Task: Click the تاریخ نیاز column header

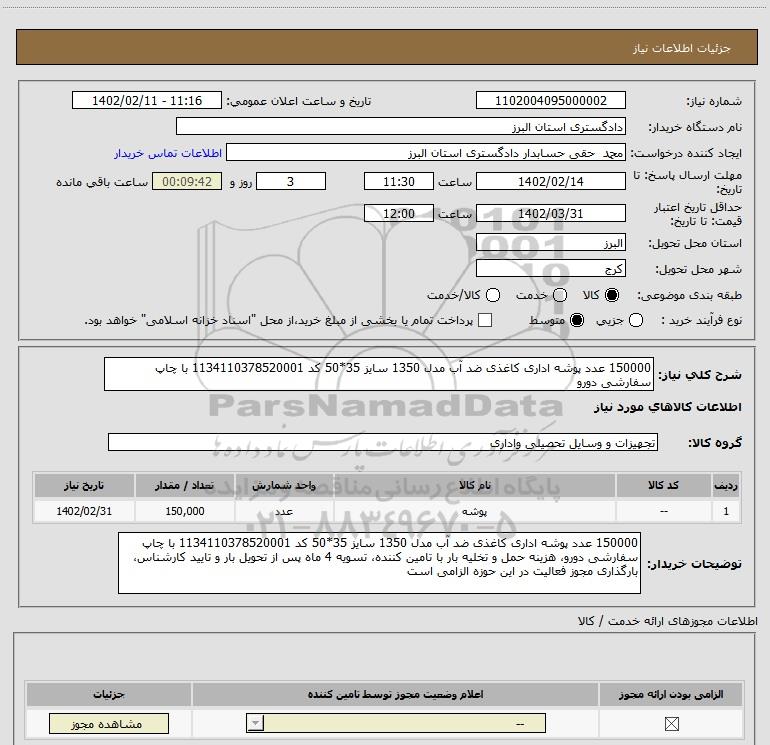Action: pos(84,485)
